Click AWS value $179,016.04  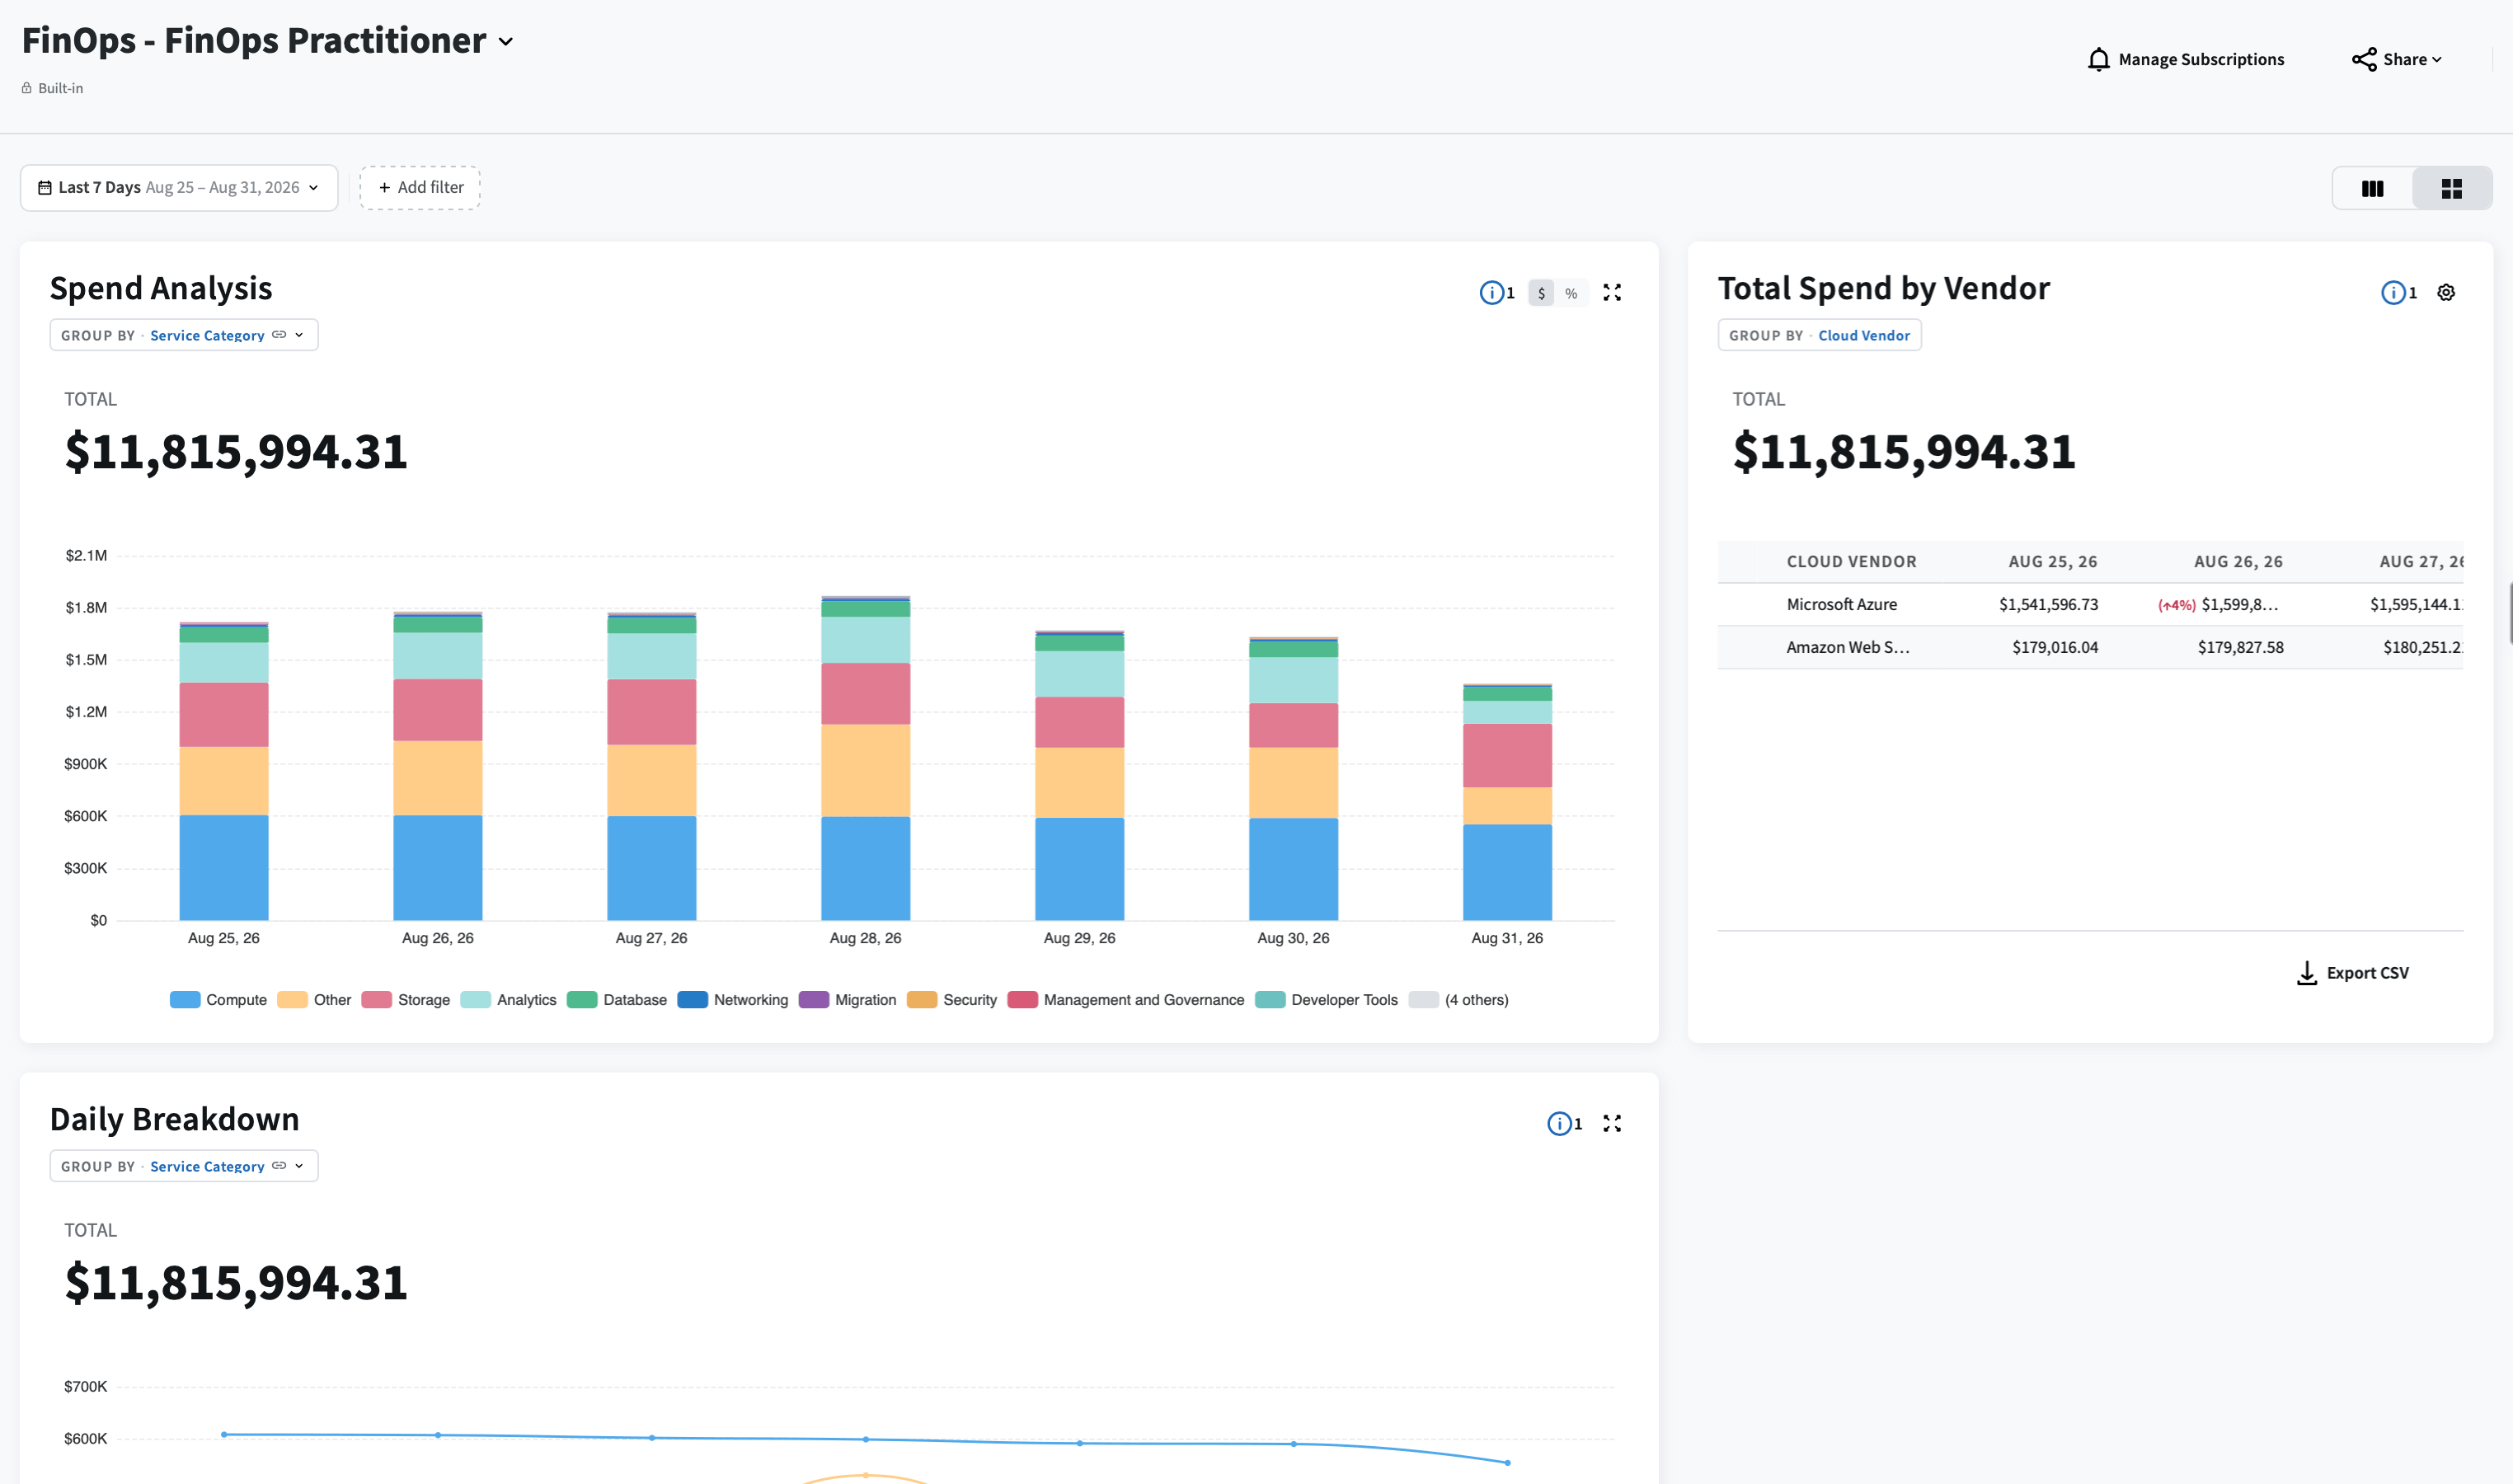[2055, 648]
